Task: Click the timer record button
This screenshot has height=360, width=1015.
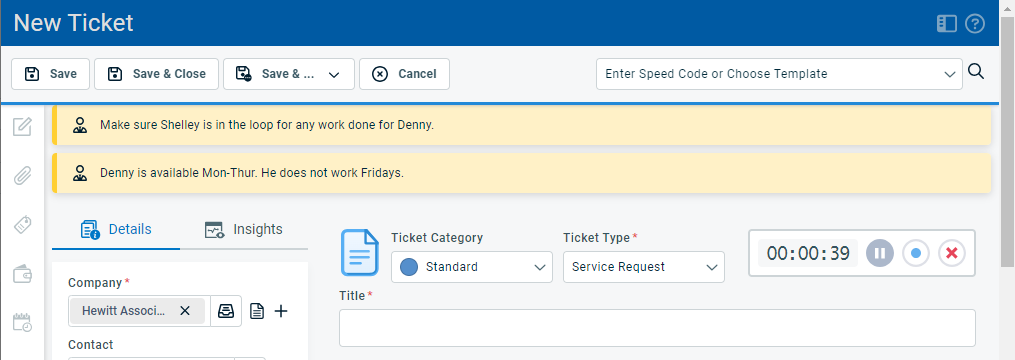Action: click(x=916, y=253)
